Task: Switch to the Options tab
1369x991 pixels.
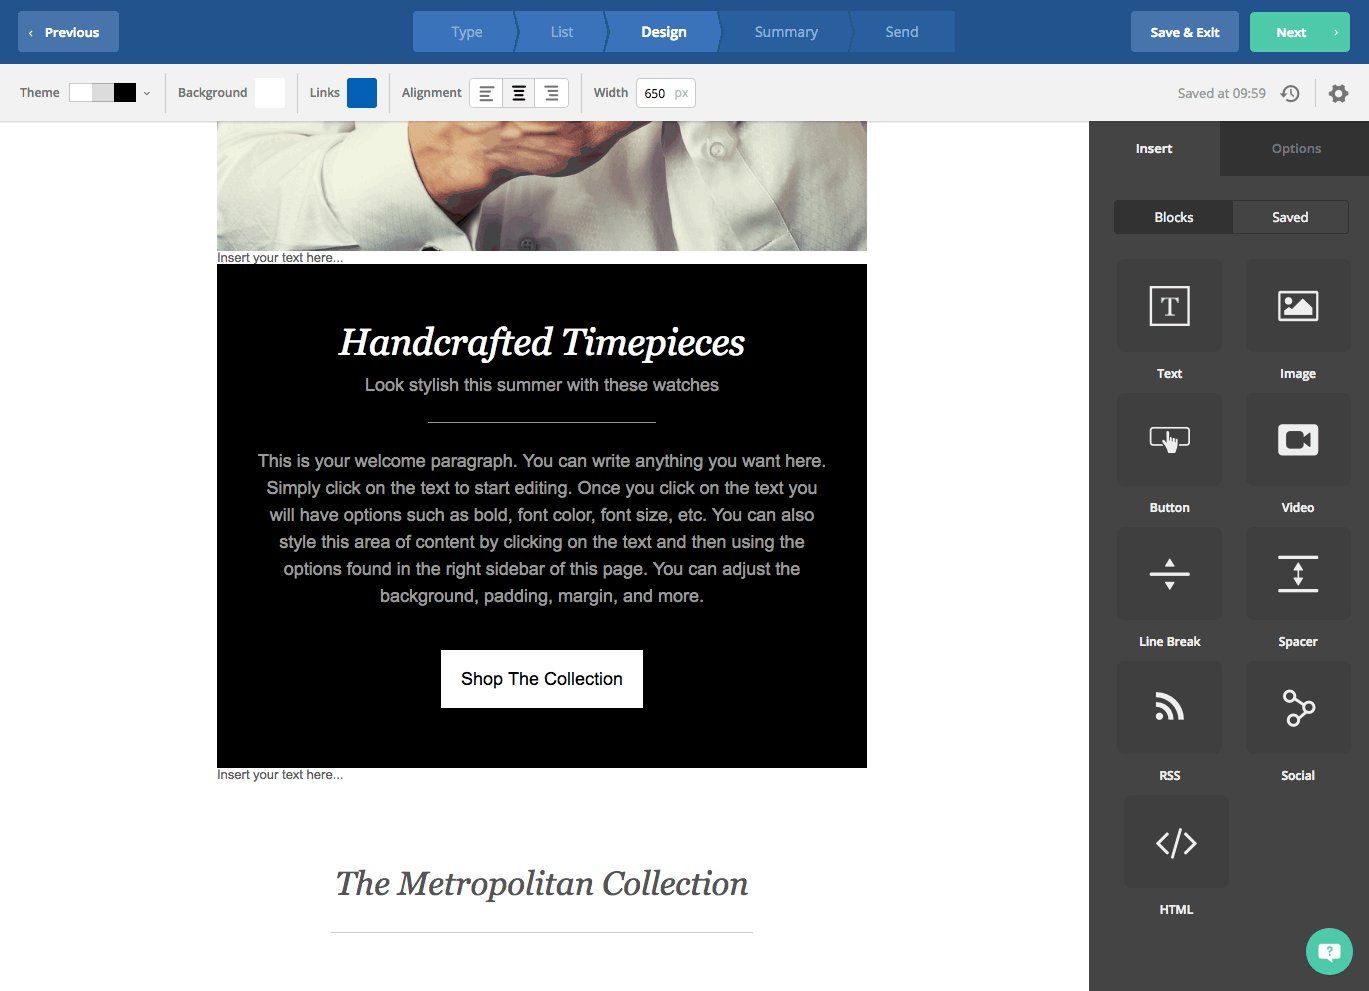Action: point(1295,148)
